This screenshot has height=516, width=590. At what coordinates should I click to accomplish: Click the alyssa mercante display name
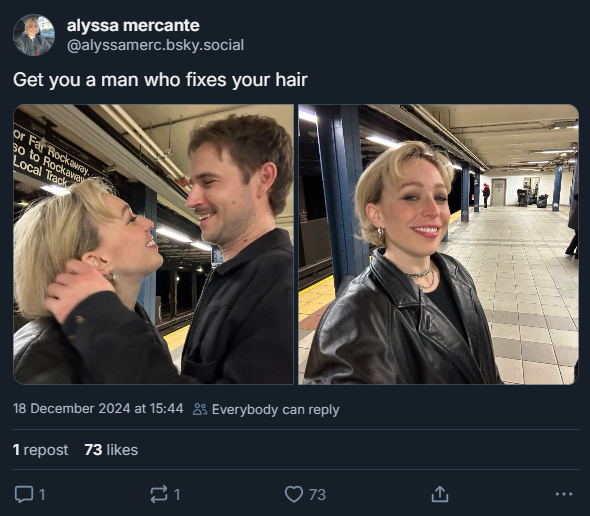click(x=133, y=26)
